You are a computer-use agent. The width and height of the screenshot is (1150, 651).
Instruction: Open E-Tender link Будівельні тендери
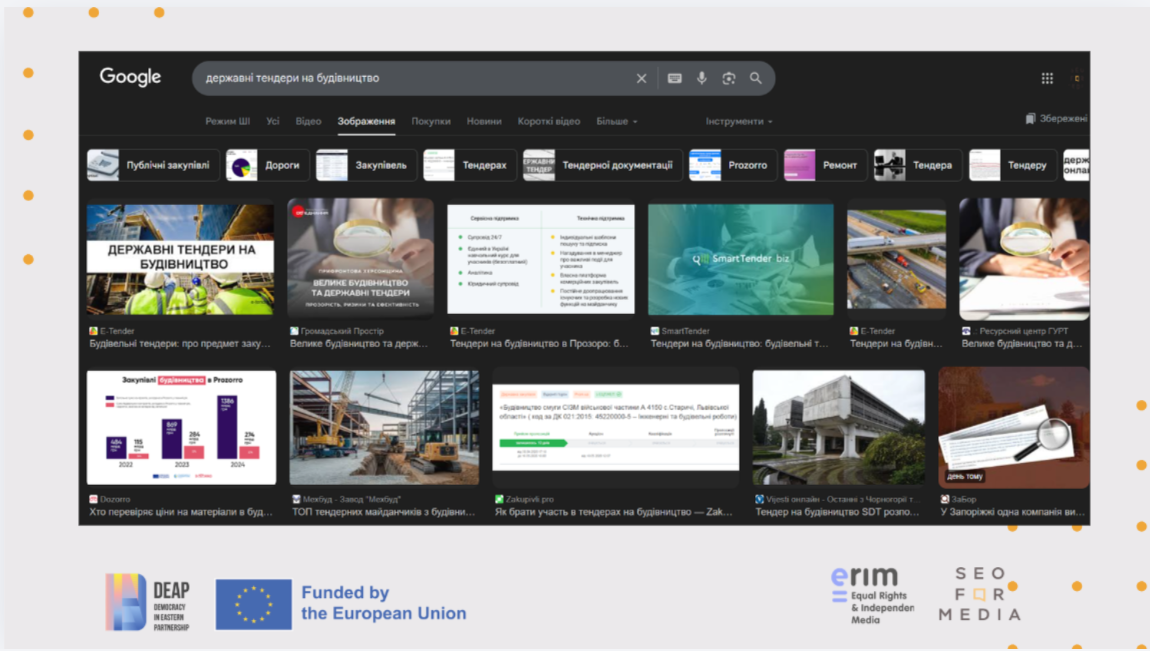pos(180,343)
